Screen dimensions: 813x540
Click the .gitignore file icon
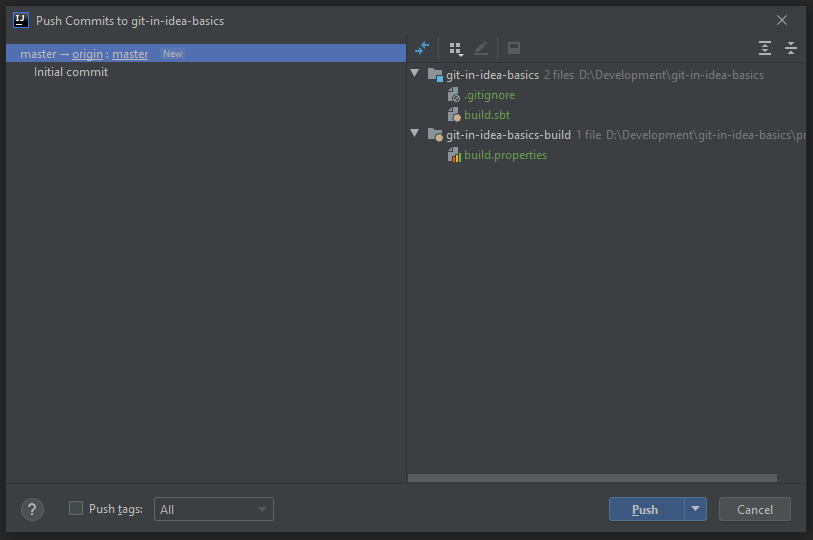(x=454, y=95)
